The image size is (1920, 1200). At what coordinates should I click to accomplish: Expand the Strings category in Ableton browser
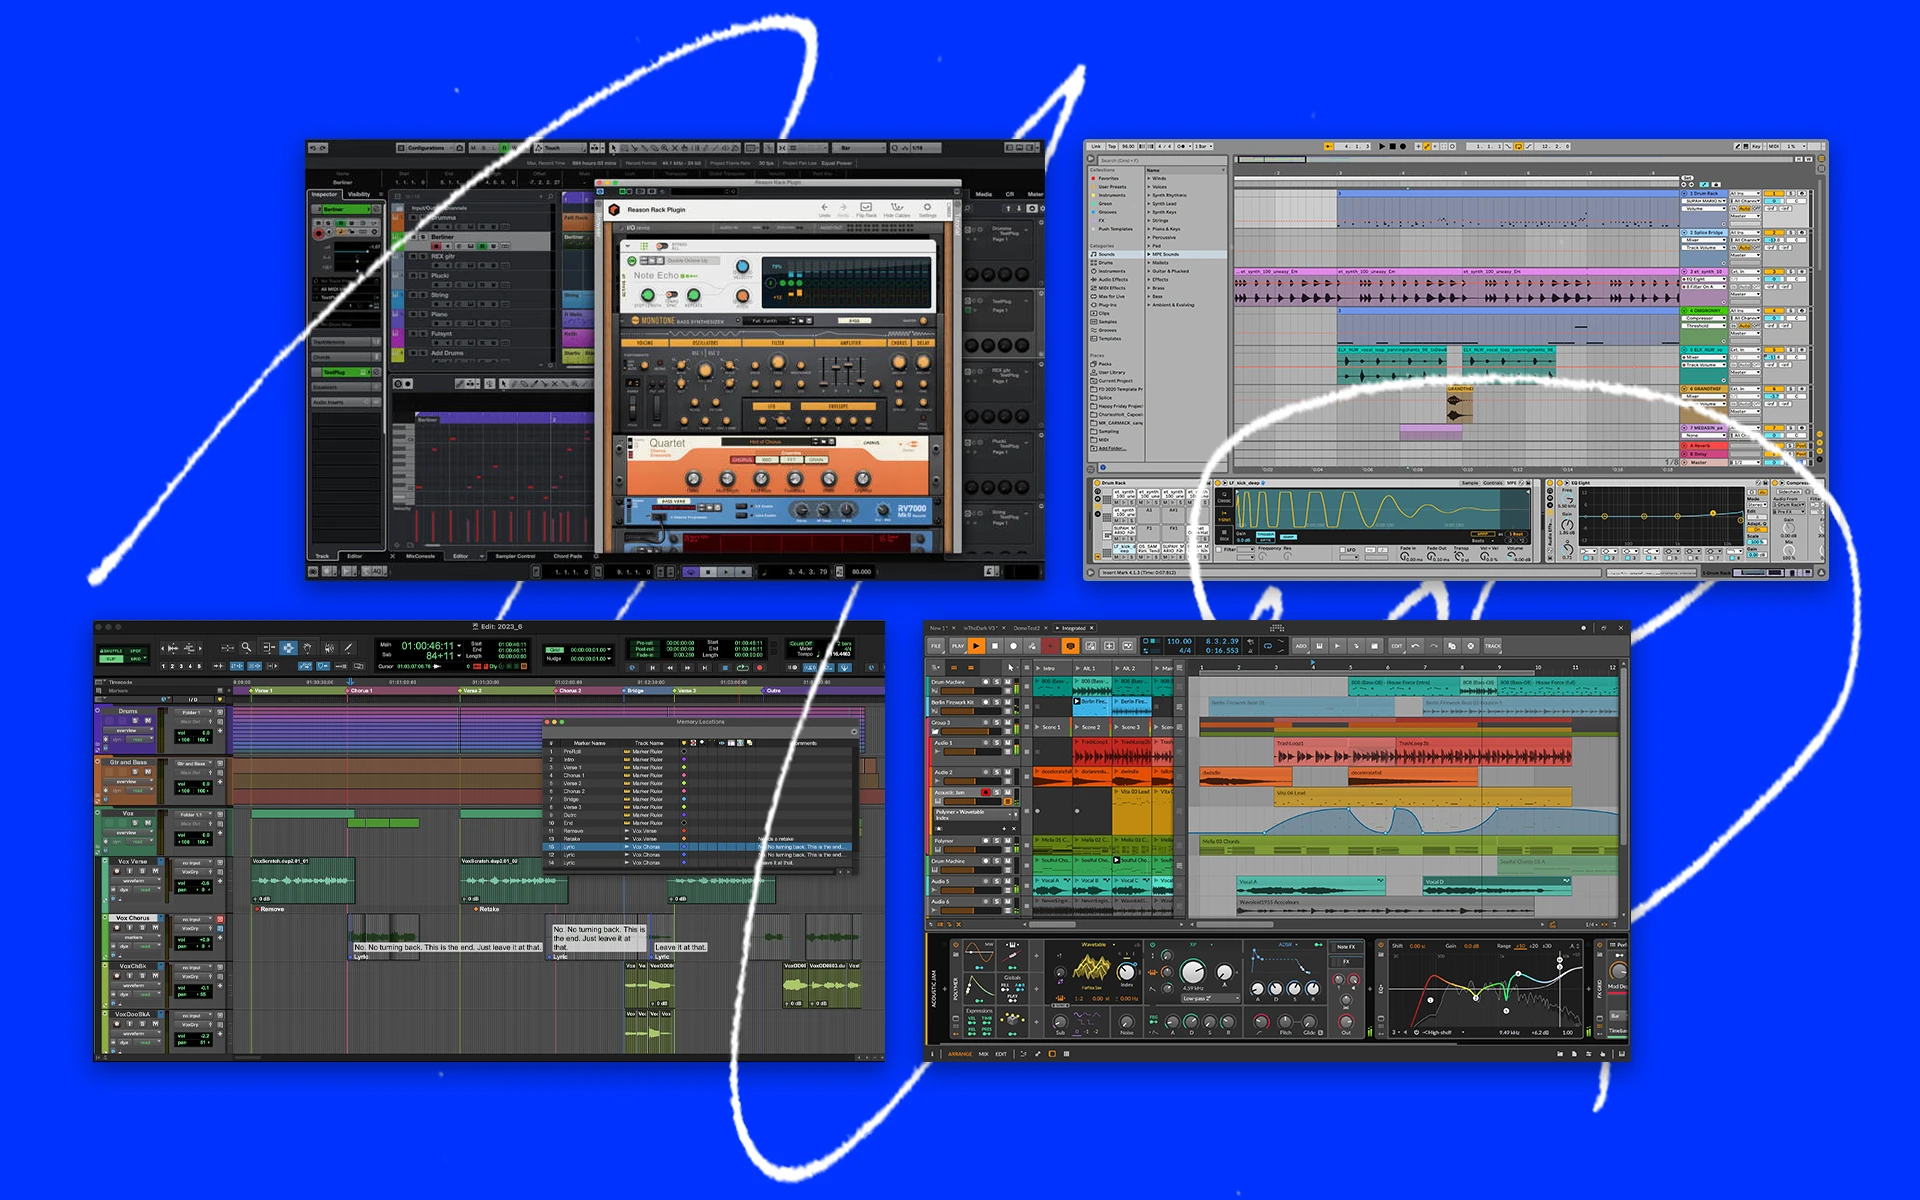[x=1150, y=220]
